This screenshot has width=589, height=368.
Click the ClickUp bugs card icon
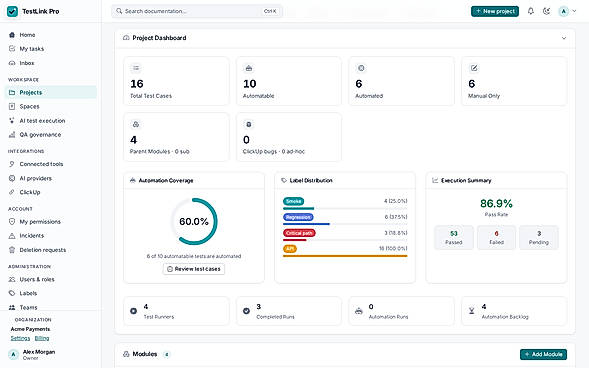[x=249, y=124]
